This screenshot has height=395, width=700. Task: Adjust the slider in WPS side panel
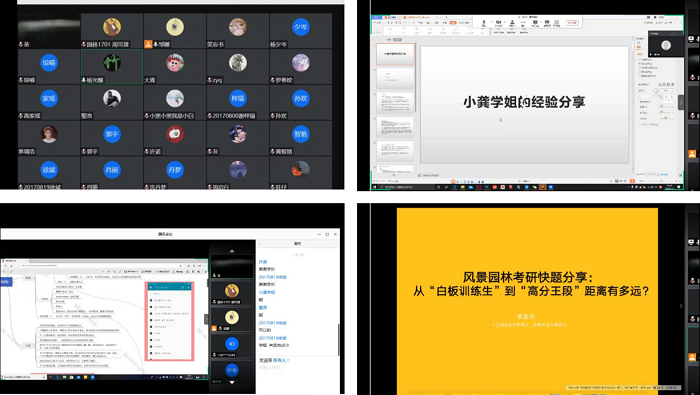point(666,118)
